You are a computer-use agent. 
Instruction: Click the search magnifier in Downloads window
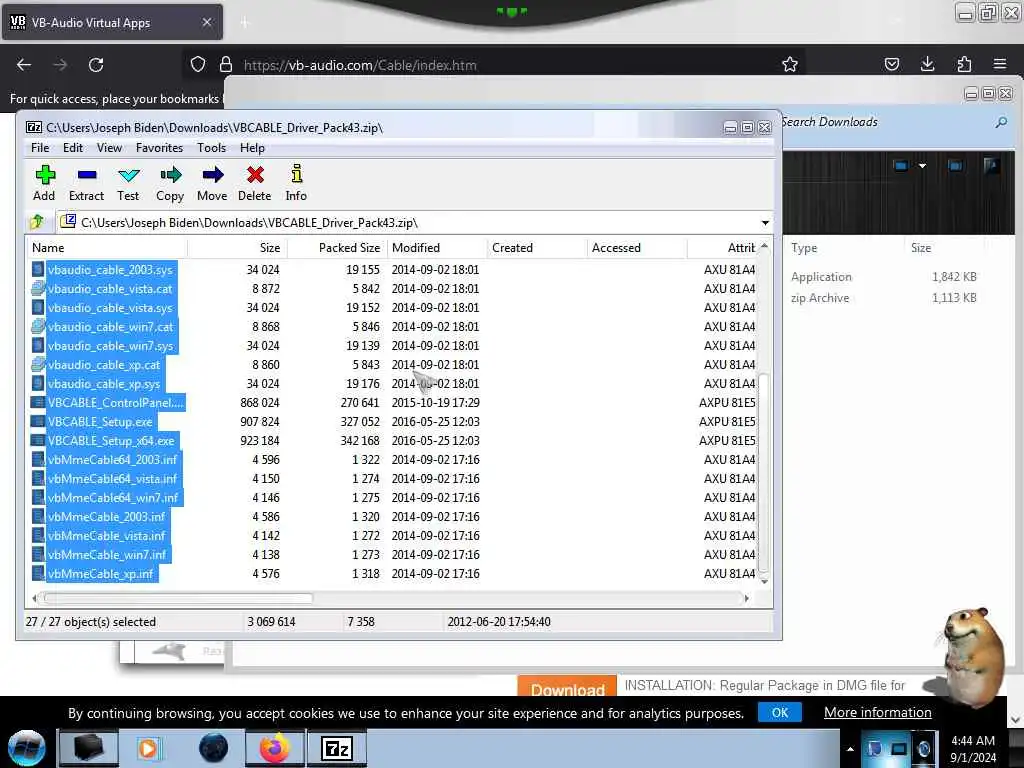1001,122
